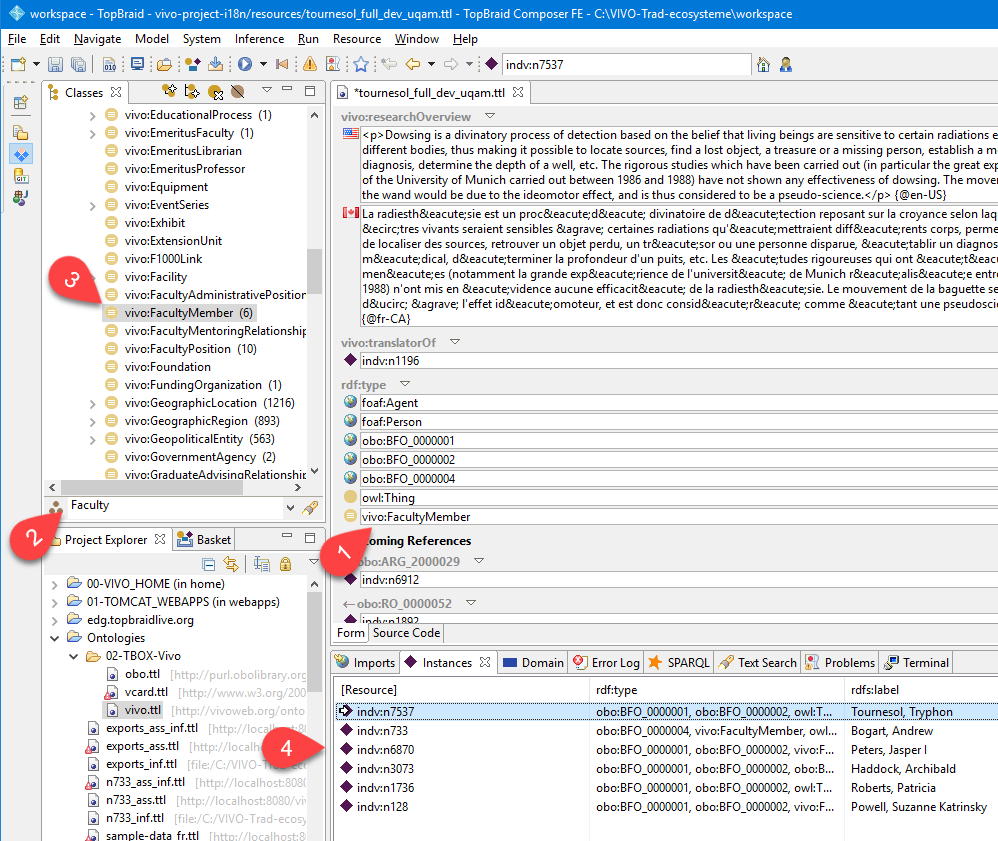This screenshot has width=998, height=841.
Task: Expand the vivo:GeographicLocation class node
Action: pyautogui.click(x=92, y=404)
